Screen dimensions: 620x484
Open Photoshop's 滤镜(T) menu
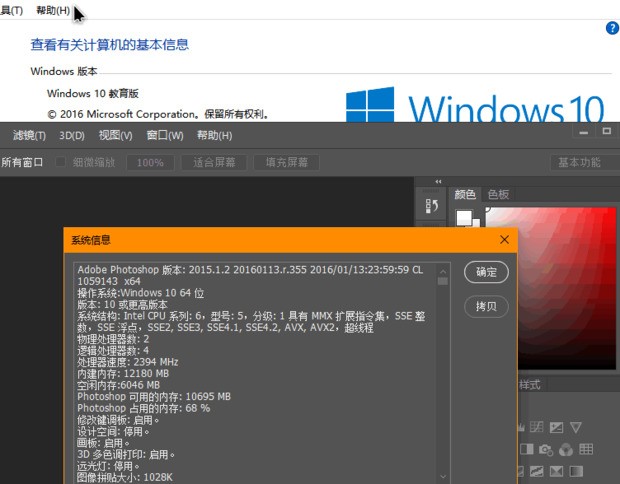(29, 136)
